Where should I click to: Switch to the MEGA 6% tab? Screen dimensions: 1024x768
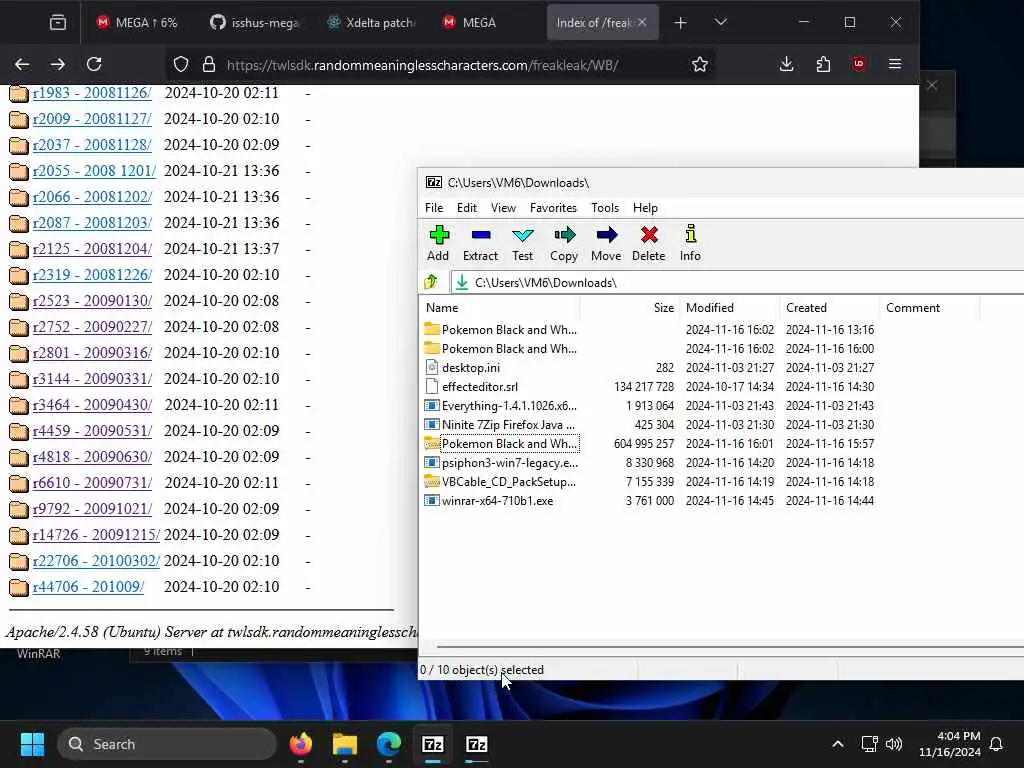click(x=136, y=23)
